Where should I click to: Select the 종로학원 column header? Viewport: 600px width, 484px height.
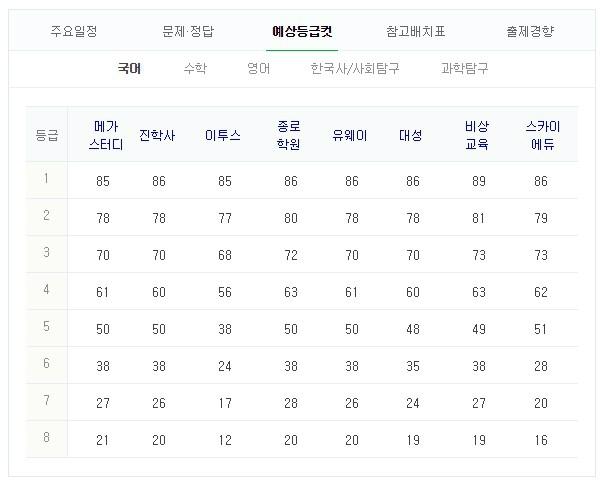point(290,135)
